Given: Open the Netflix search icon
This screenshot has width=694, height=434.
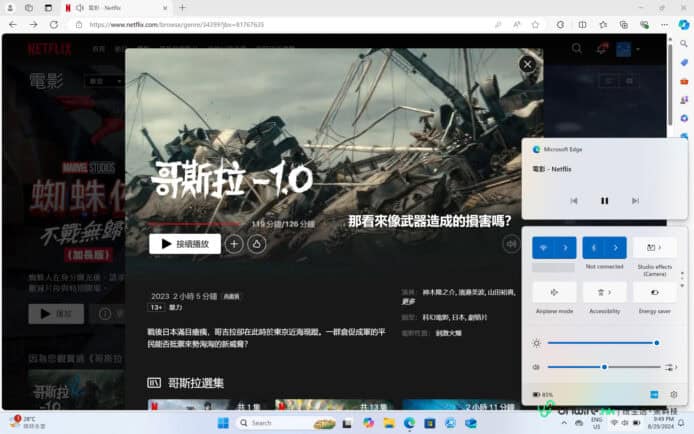Looking at the screenshot, I should (x=577, y=48).
